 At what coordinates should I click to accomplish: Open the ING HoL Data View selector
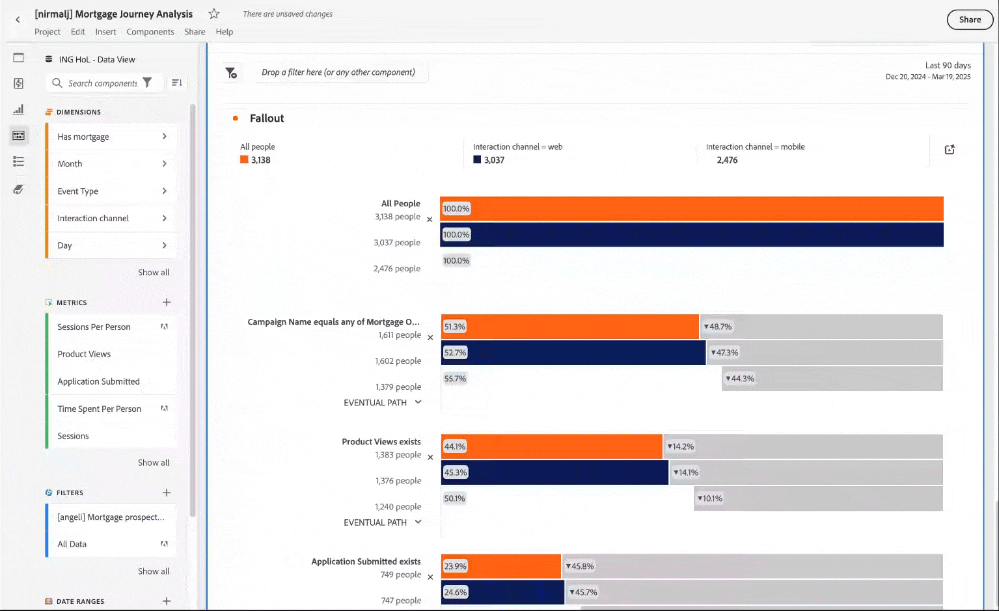(x=90, y=59)
